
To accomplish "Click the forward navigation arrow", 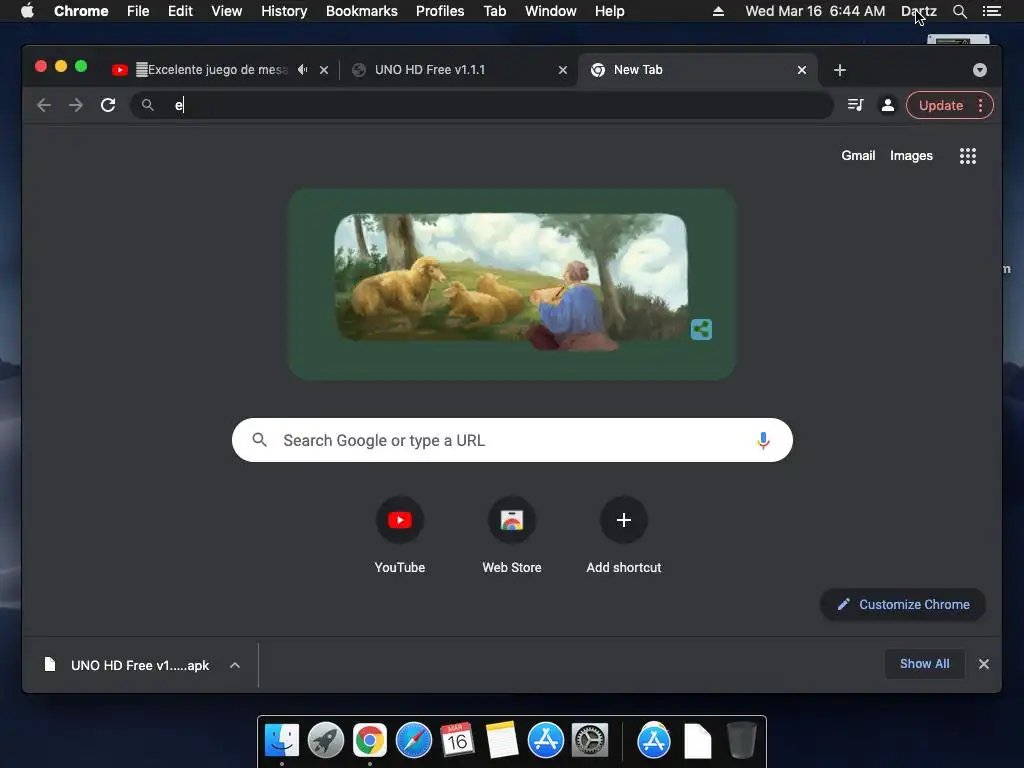I will 76,105.
